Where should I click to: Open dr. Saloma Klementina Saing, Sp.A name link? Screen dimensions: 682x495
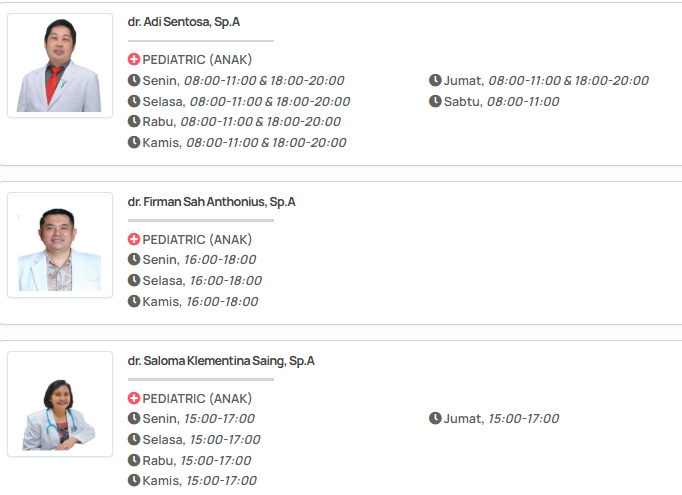221,360
